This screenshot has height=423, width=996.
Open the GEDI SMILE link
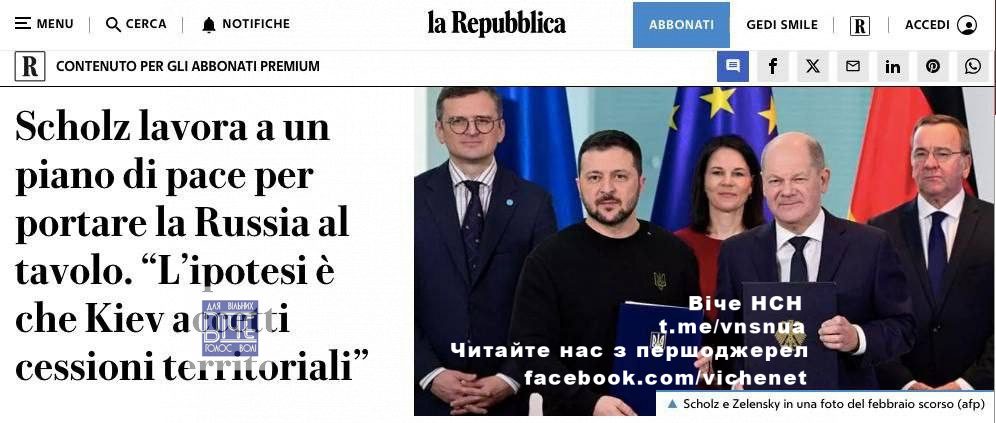click(x=782, y=25)
